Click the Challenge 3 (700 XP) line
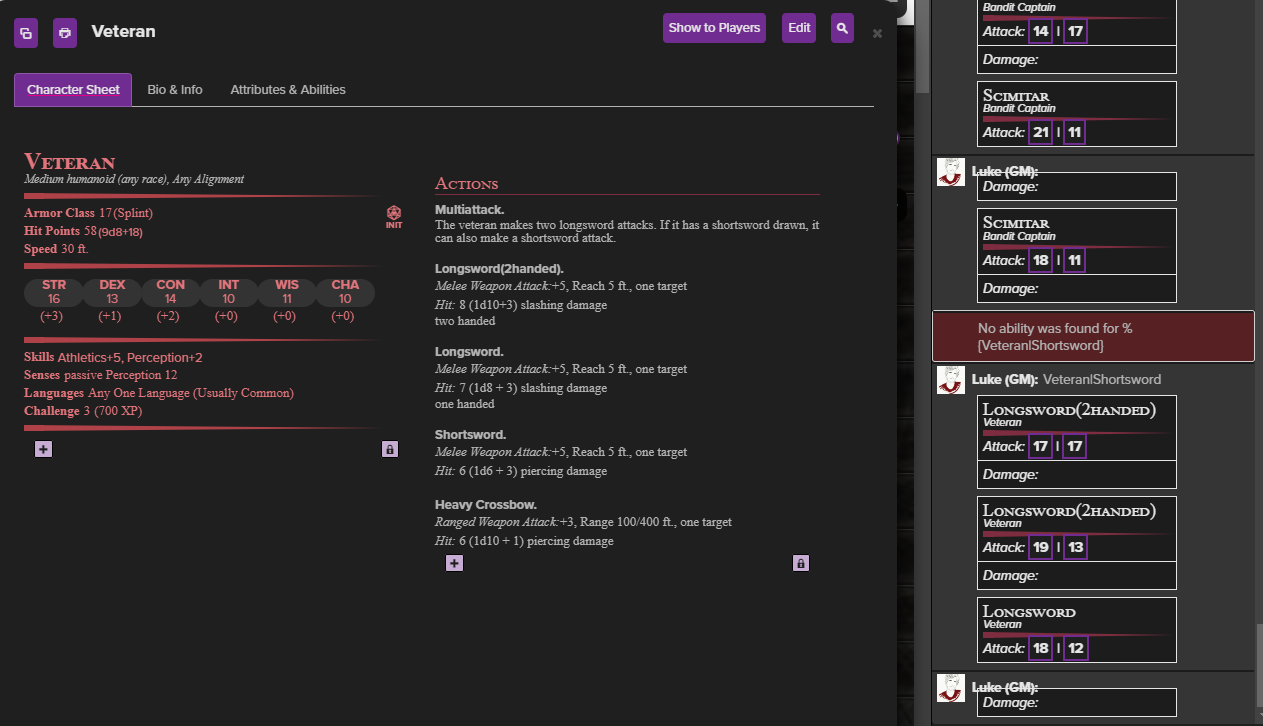 point(85,411)
